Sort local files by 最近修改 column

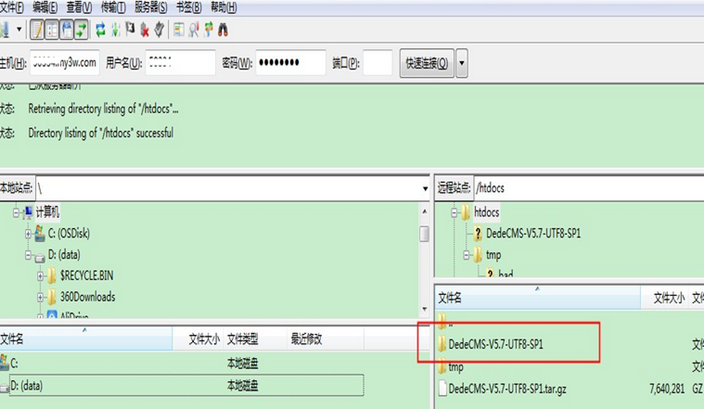tap(326, 339)
